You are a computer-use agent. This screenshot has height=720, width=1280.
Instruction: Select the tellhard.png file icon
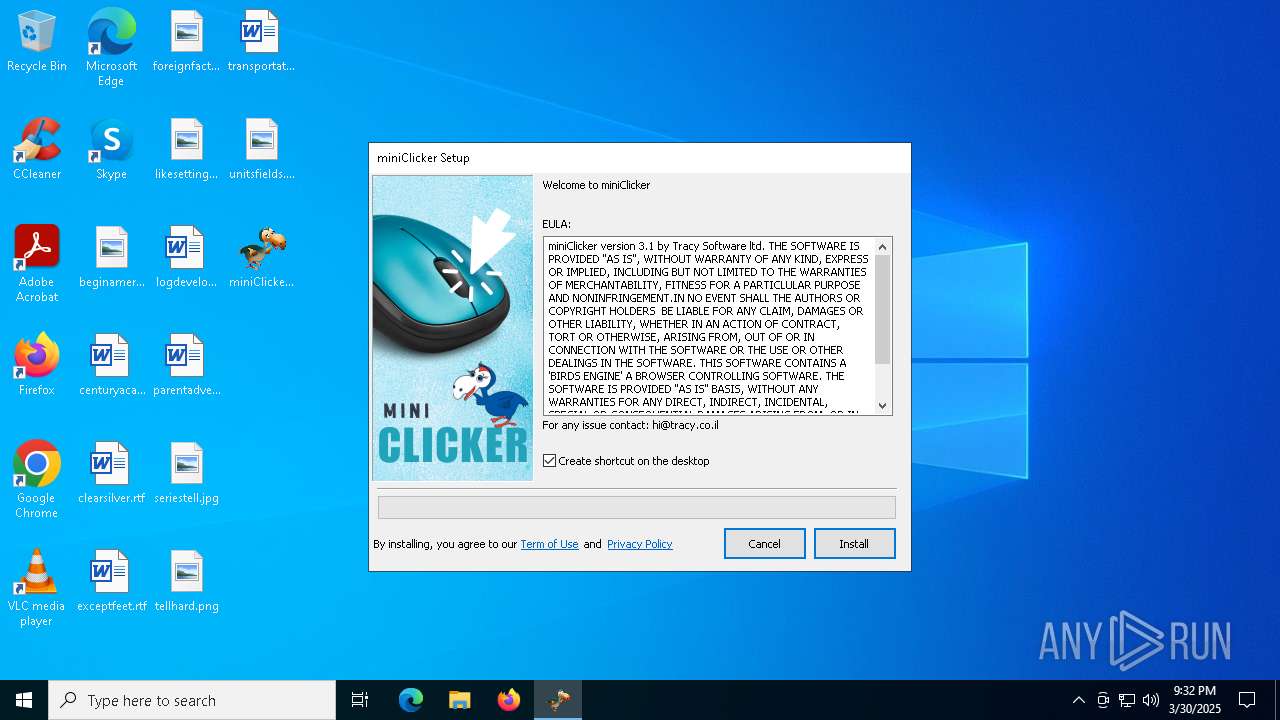click(x=186, y=582)
